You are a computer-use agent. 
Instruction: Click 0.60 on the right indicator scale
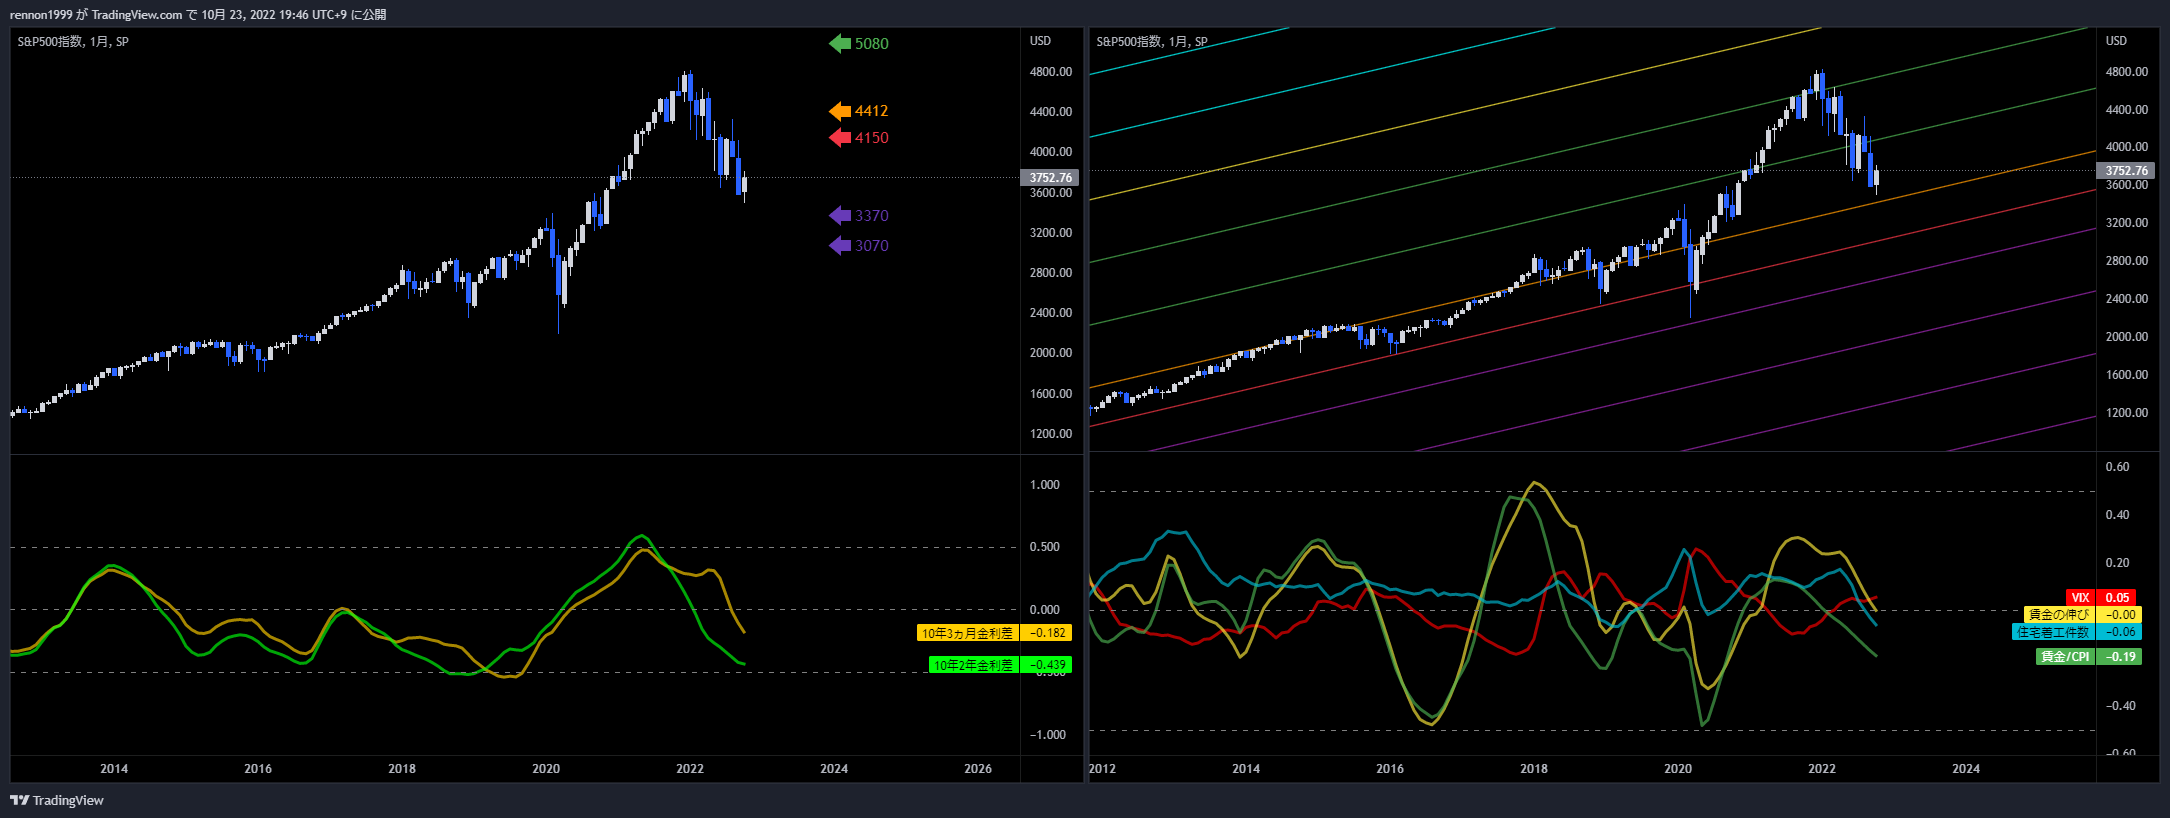(2117, 467)
